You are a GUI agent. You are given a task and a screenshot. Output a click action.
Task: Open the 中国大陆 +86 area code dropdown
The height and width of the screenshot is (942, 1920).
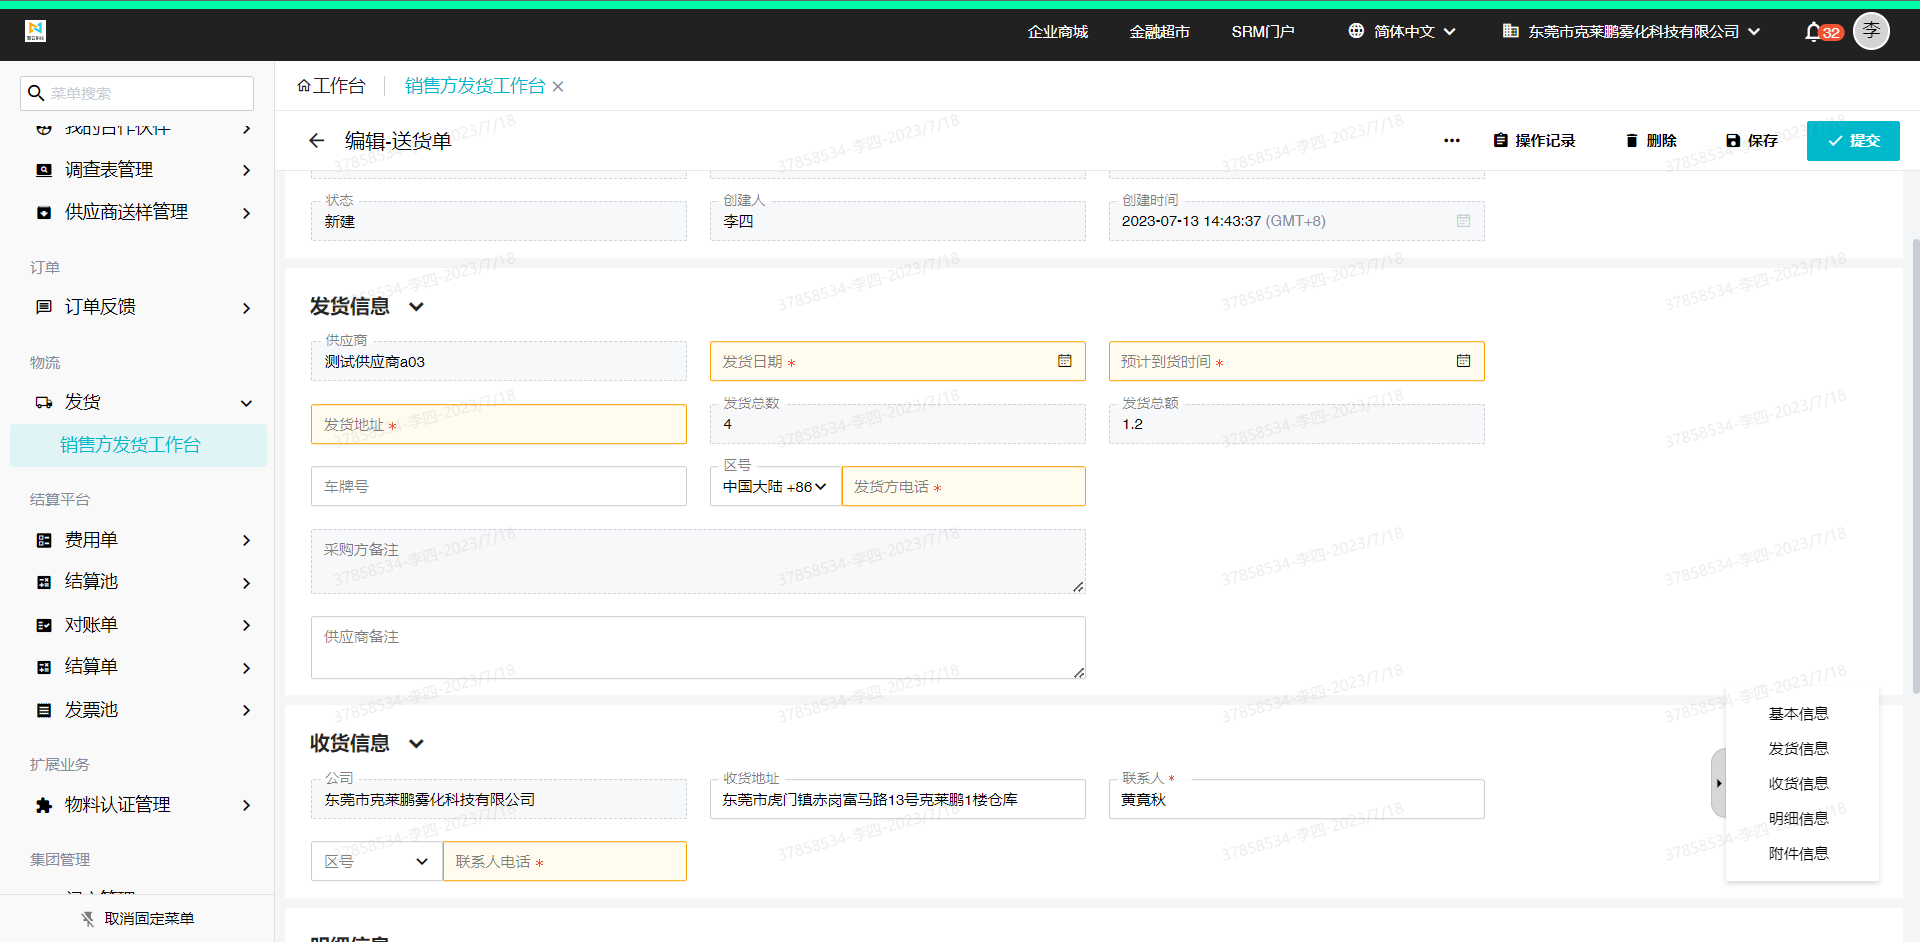[x=776, y=487]
